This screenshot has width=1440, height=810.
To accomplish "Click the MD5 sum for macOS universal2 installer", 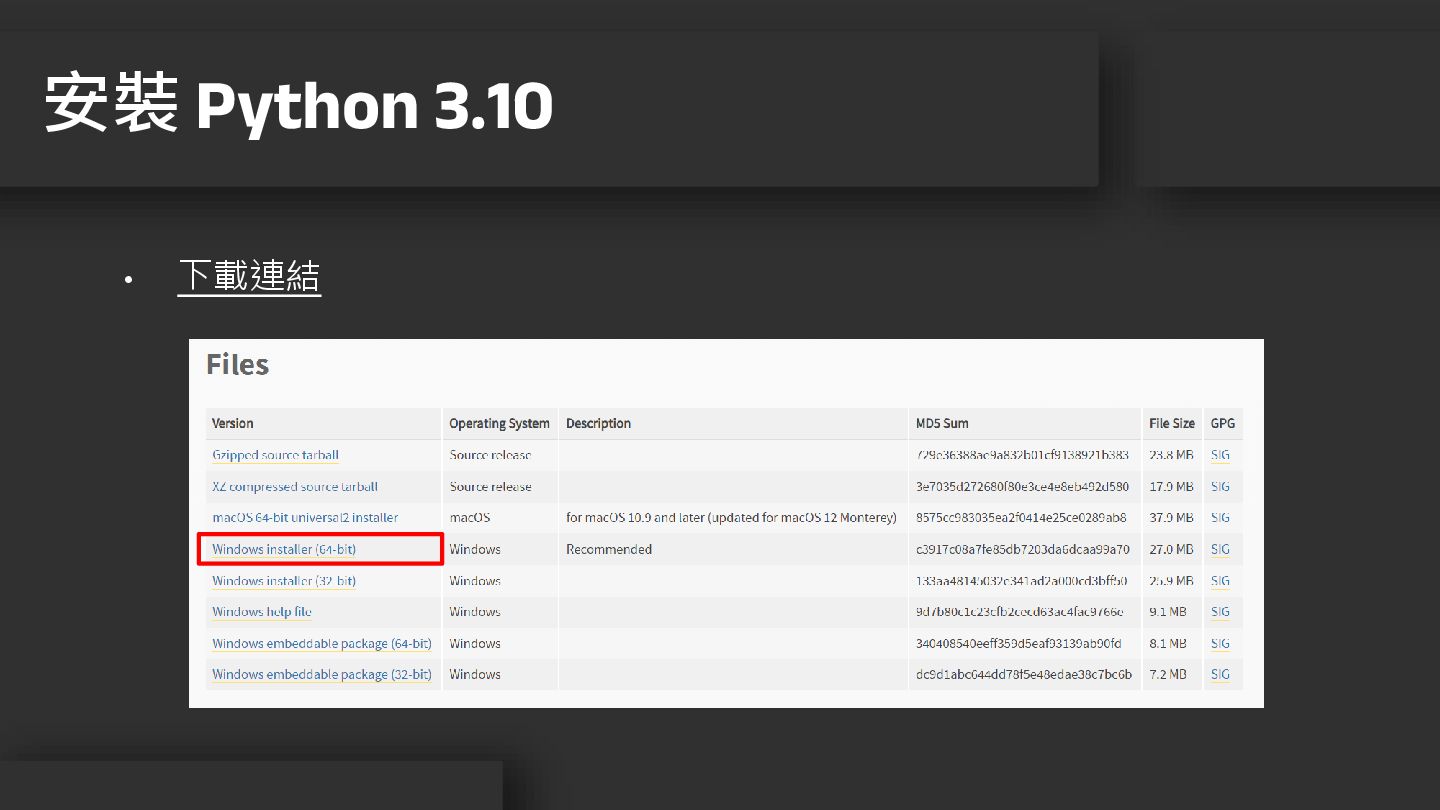I will [1021, 518].
